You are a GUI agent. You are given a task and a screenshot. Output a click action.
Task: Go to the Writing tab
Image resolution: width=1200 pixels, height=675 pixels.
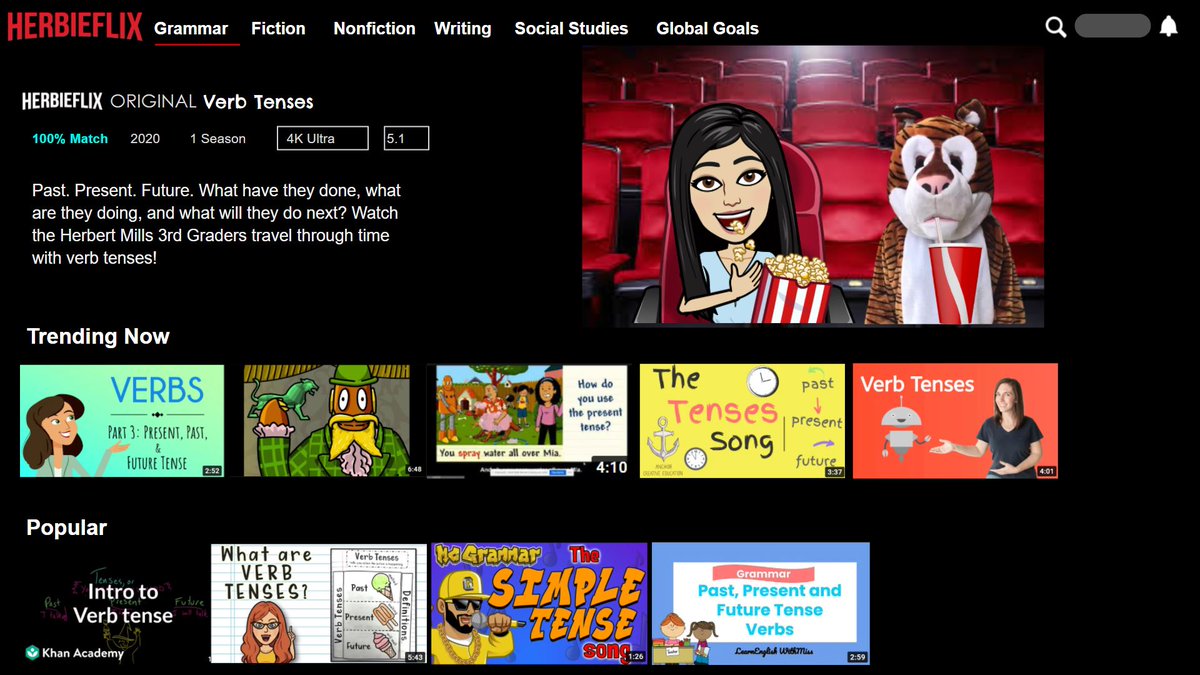click(462, 28)
